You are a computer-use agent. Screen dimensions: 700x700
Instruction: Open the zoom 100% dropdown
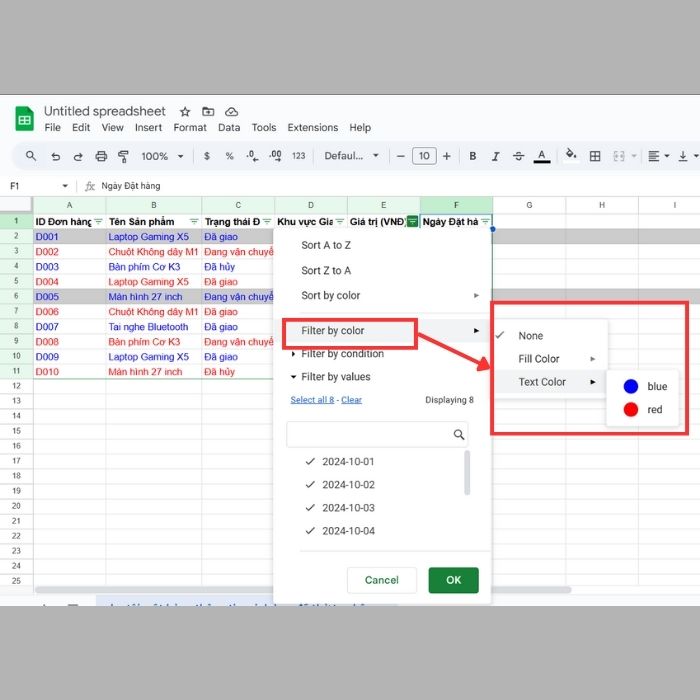click(162, 156)
